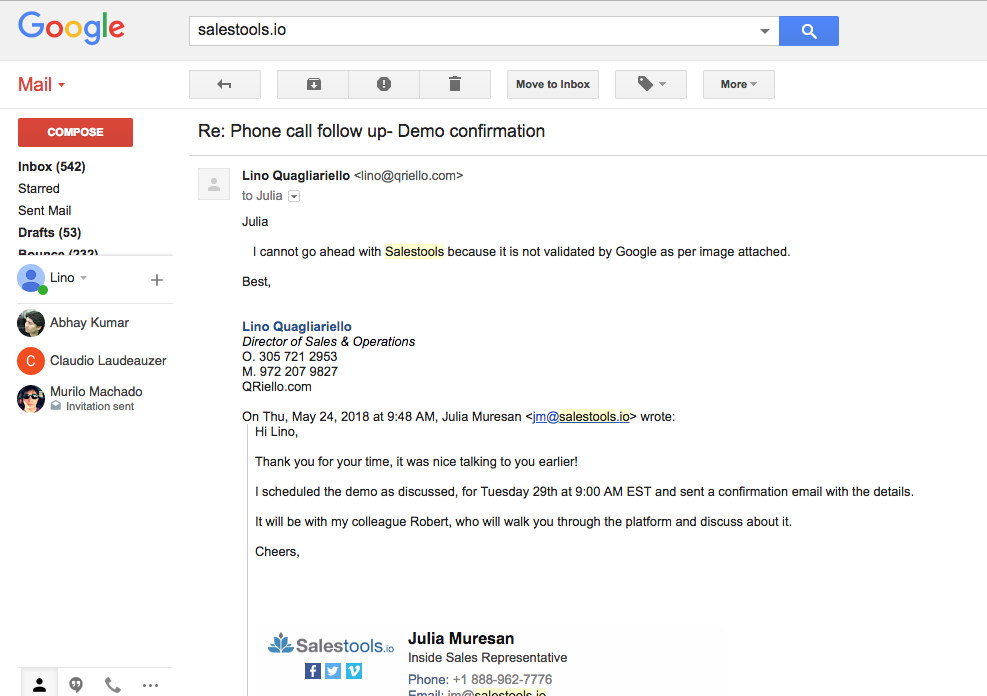Archive the email with archive icon
Viewport: 987px width, 696px height.
(313, 84)
